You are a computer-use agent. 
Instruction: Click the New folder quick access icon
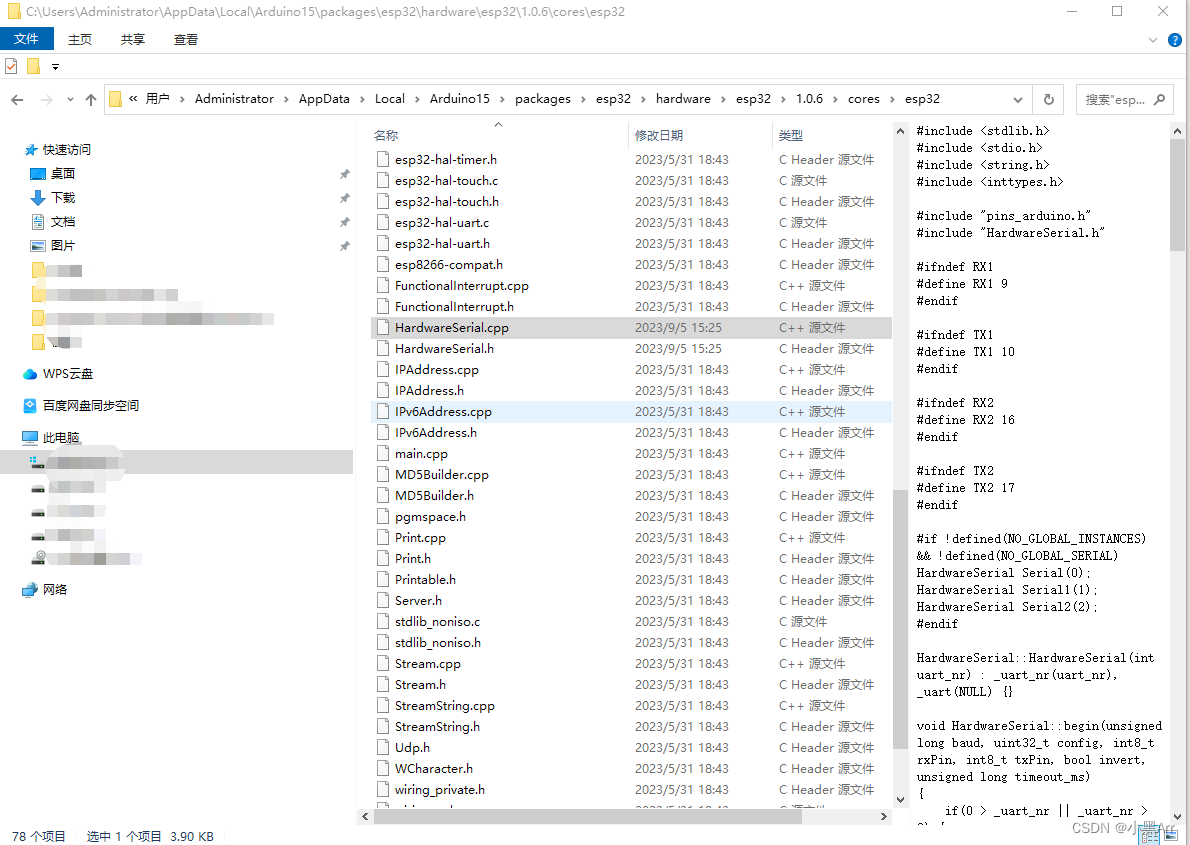33,66
